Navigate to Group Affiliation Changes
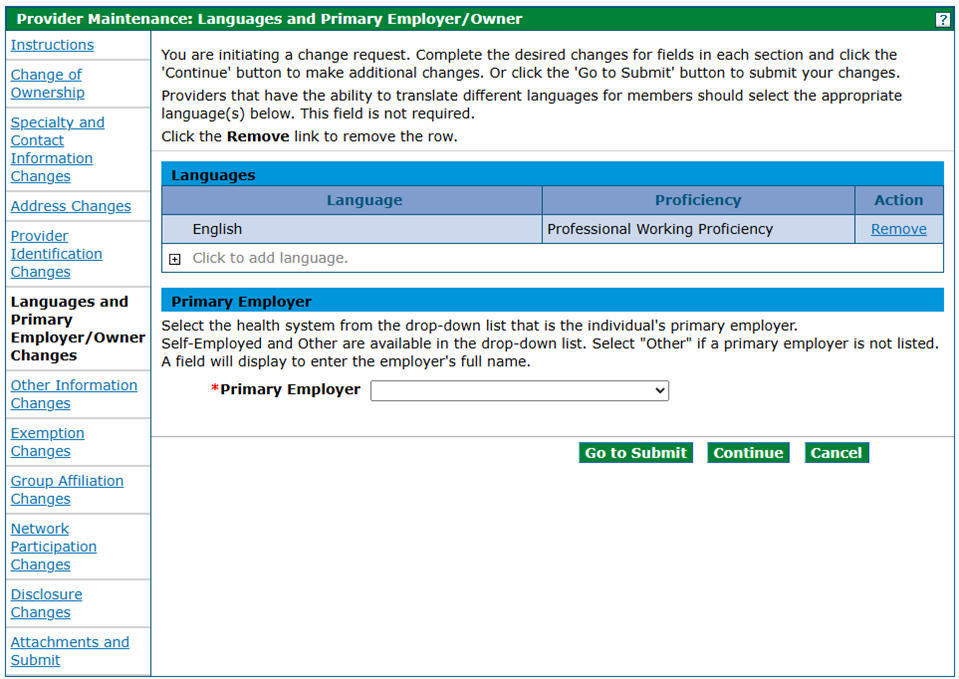The height and width of the screenshot is (679, 959). coord(67,490)
